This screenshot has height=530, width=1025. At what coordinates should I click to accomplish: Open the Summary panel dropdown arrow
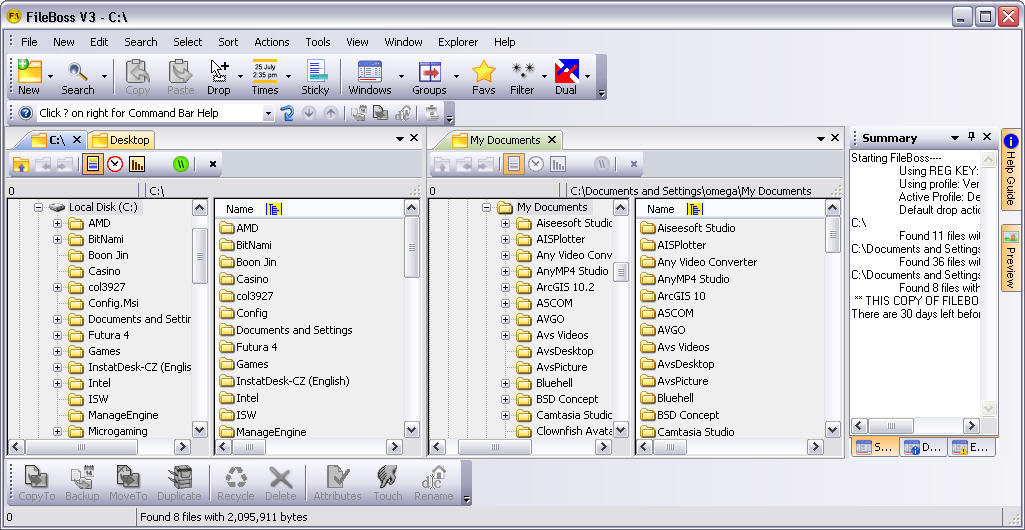(955, 138)
